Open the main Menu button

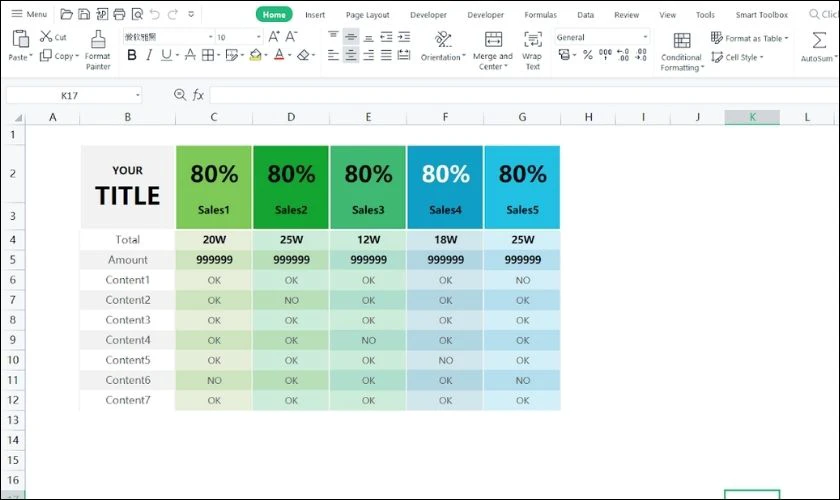pos(29,14)
